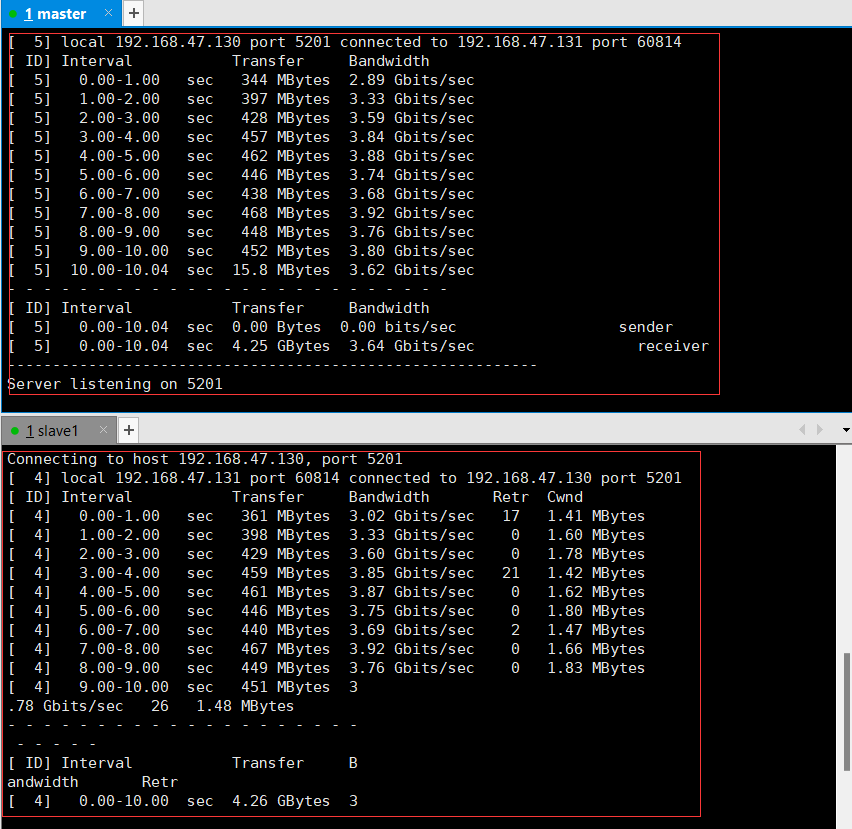Open a new tab beside slave1
The height and width of the screenshot is (829, 852).
129,430
